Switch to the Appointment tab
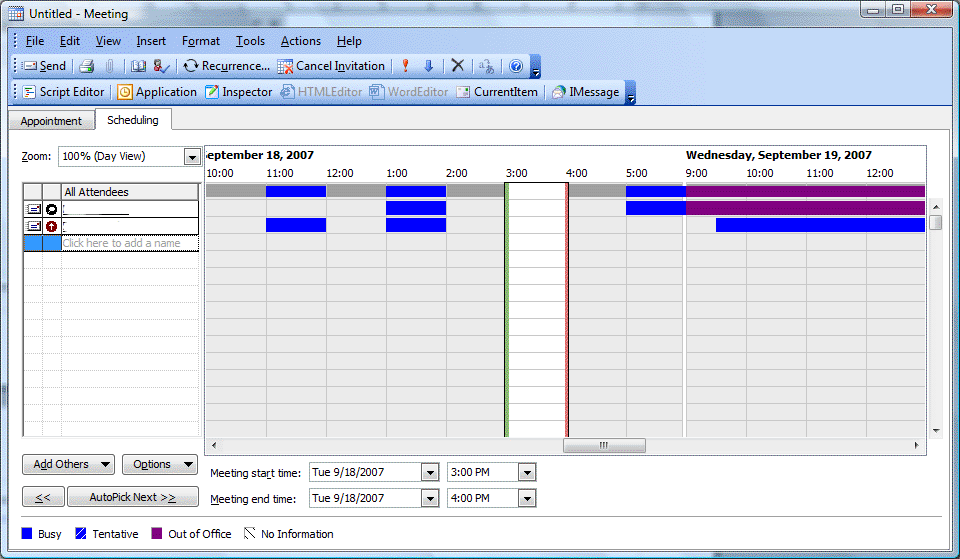 coord(51,121)
